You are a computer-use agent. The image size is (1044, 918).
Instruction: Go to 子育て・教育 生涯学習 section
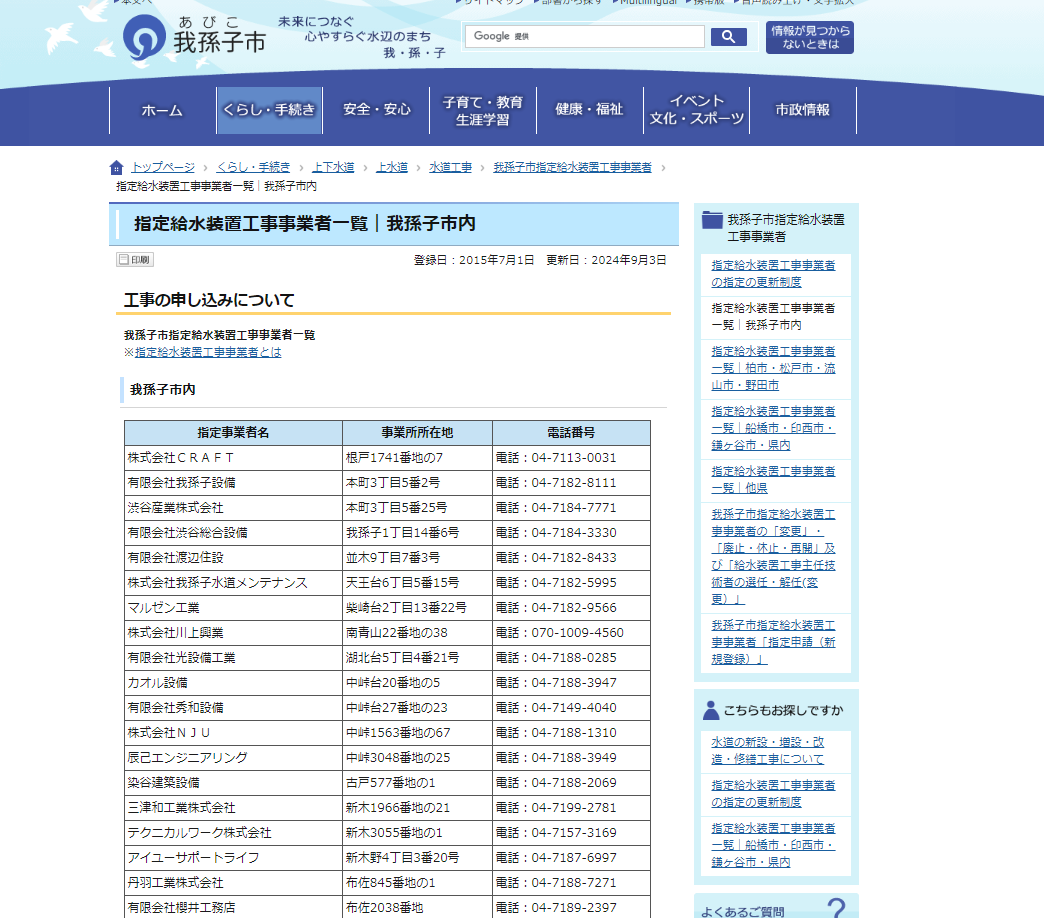(482, 110)
